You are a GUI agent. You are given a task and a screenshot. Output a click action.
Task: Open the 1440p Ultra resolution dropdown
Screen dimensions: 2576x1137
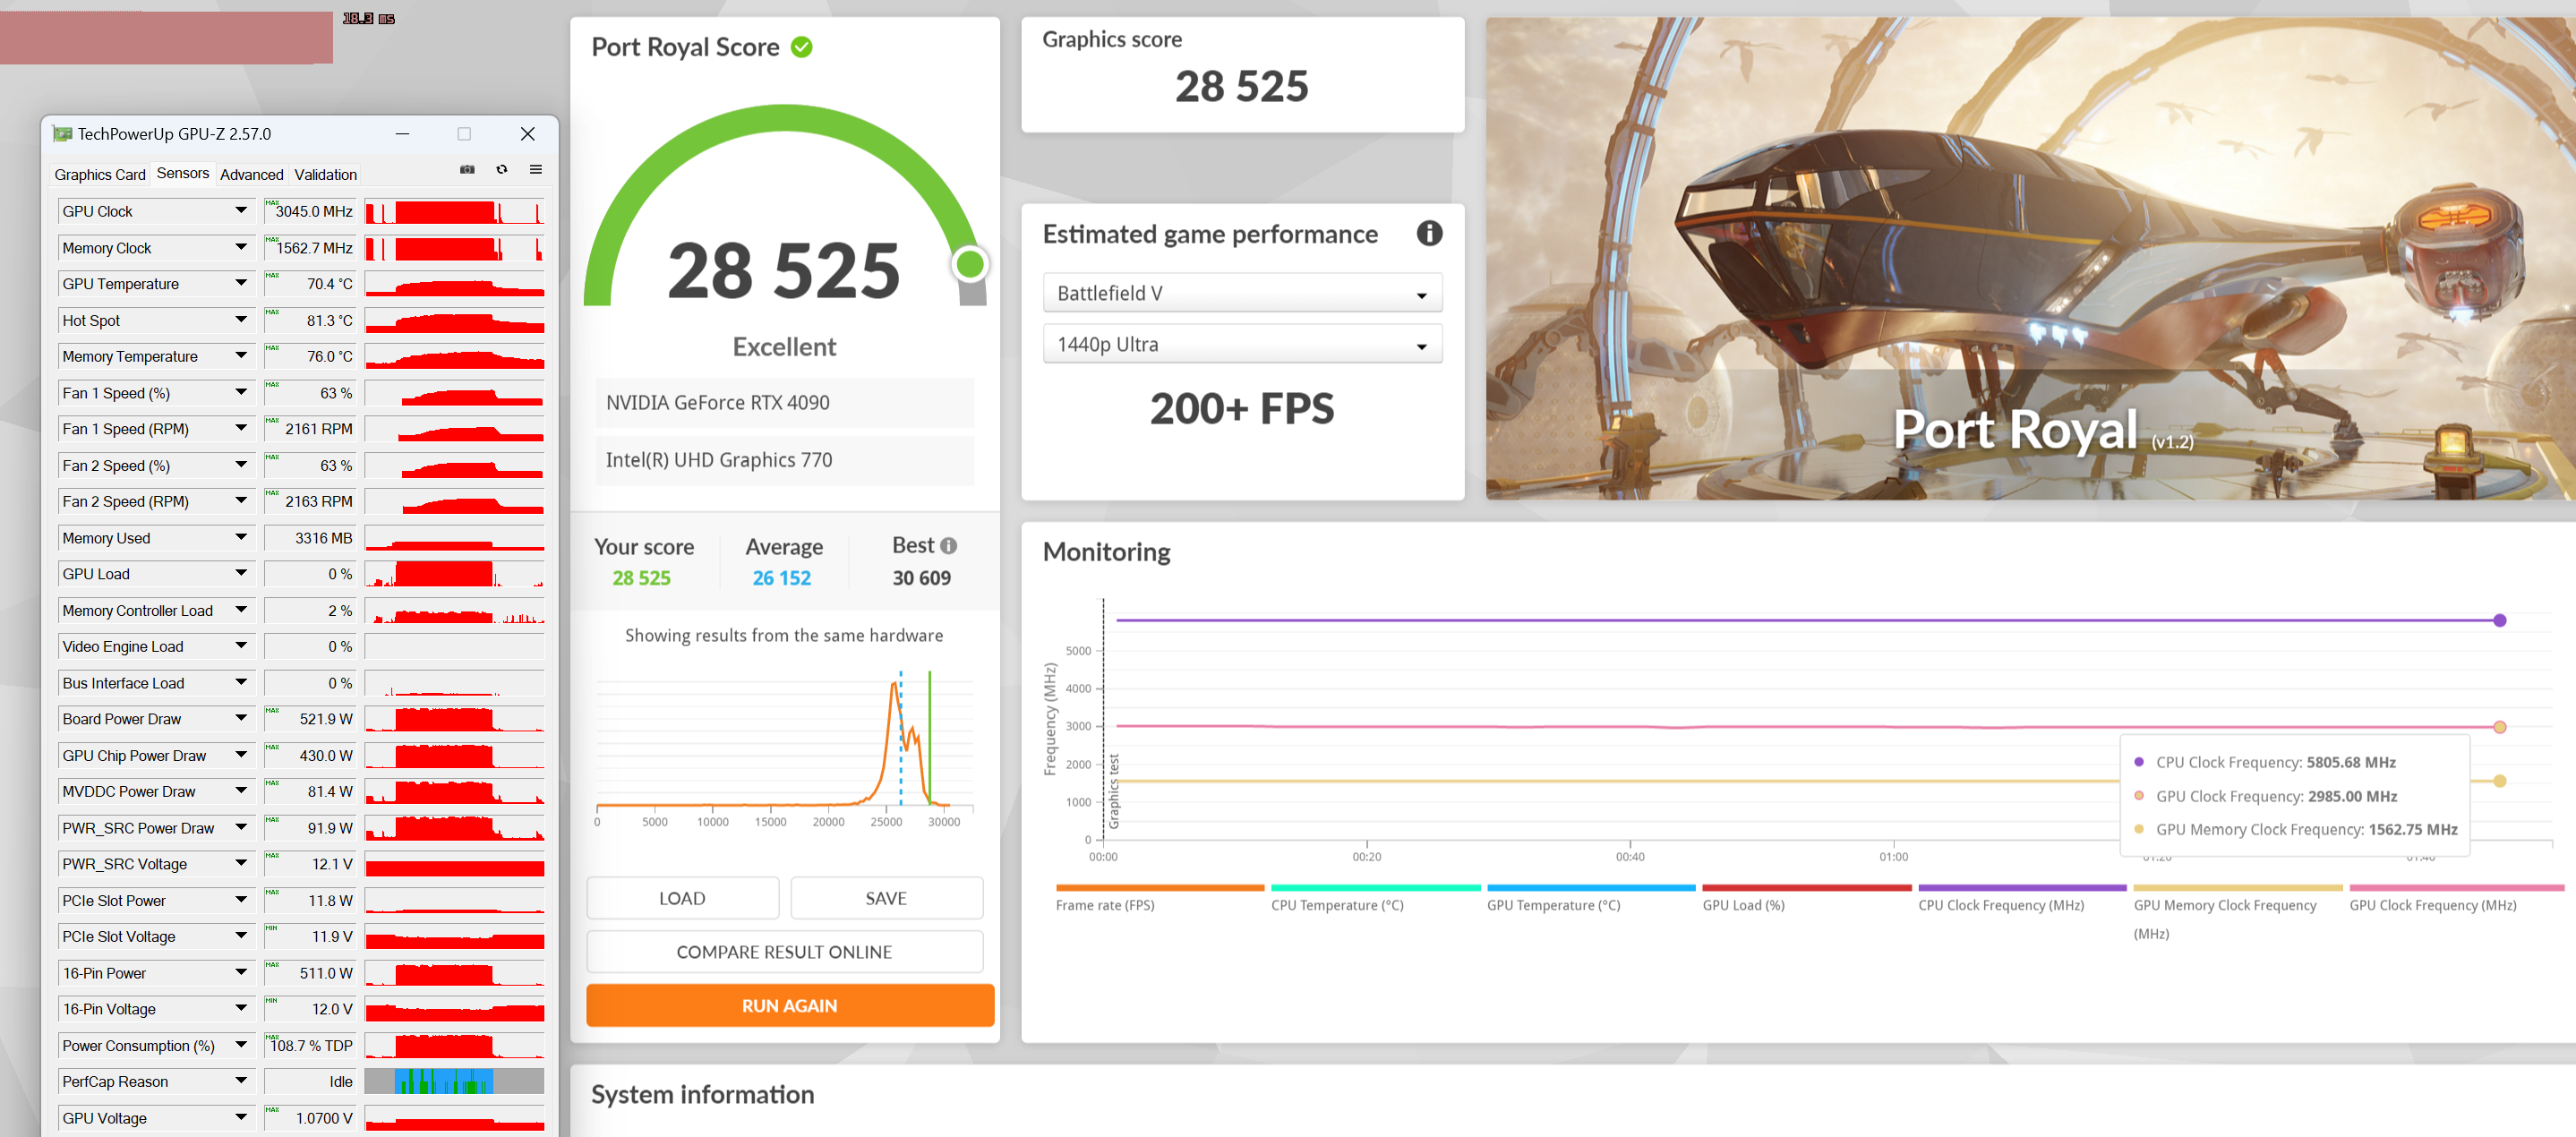click(1241, 345)
